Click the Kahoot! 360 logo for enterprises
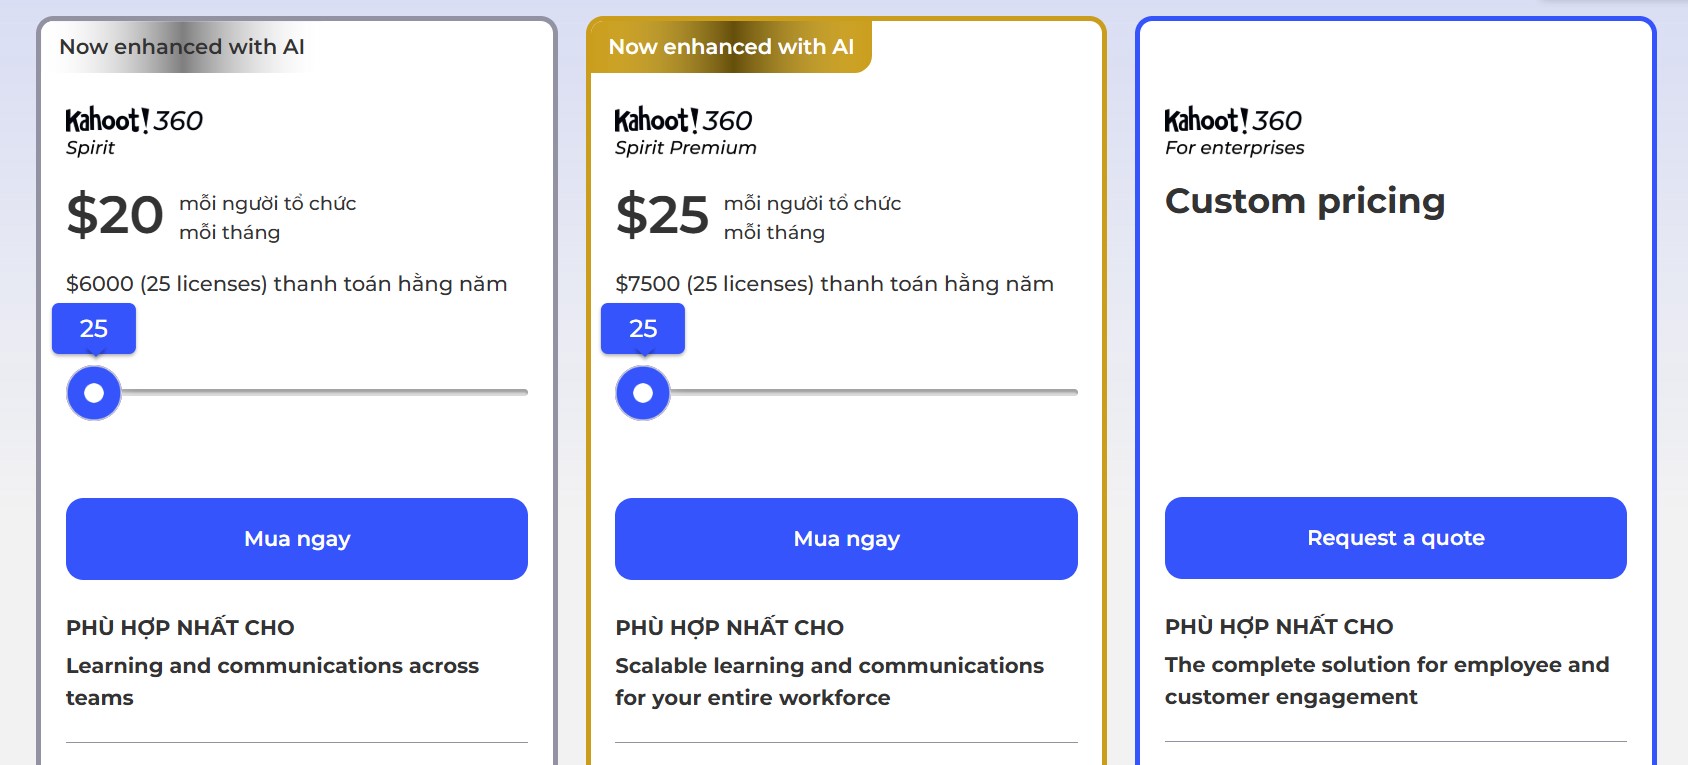The image size is (1688, 765). click(x=1233, y=121)
